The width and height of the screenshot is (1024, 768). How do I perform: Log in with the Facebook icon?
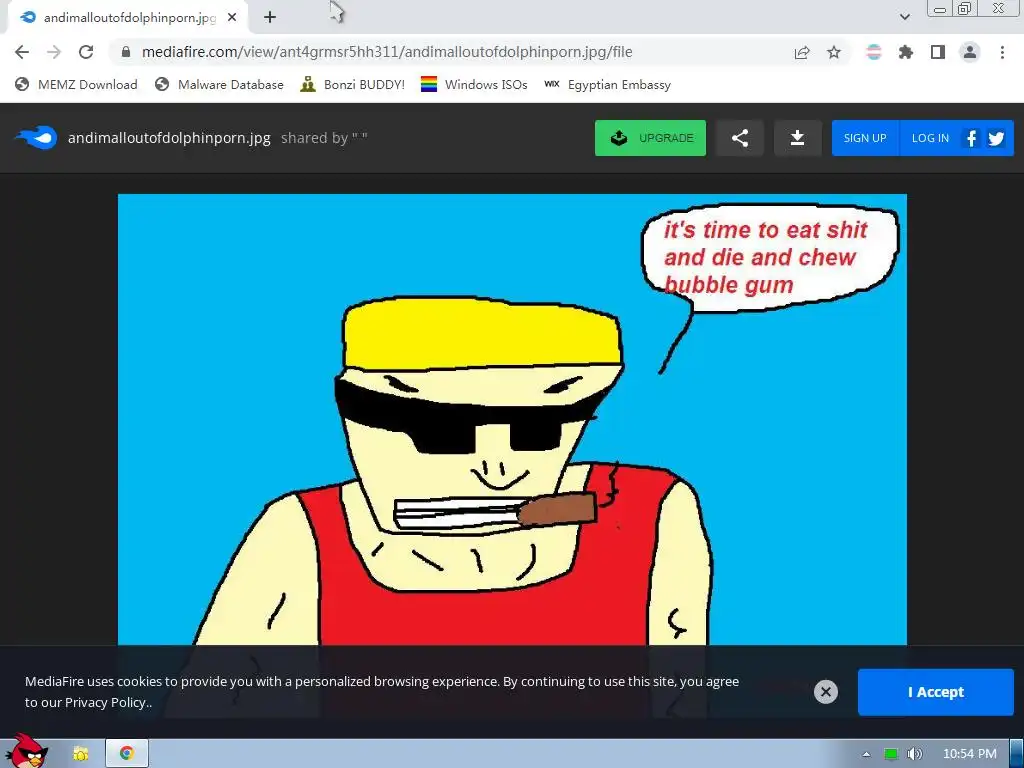(971, 138)
